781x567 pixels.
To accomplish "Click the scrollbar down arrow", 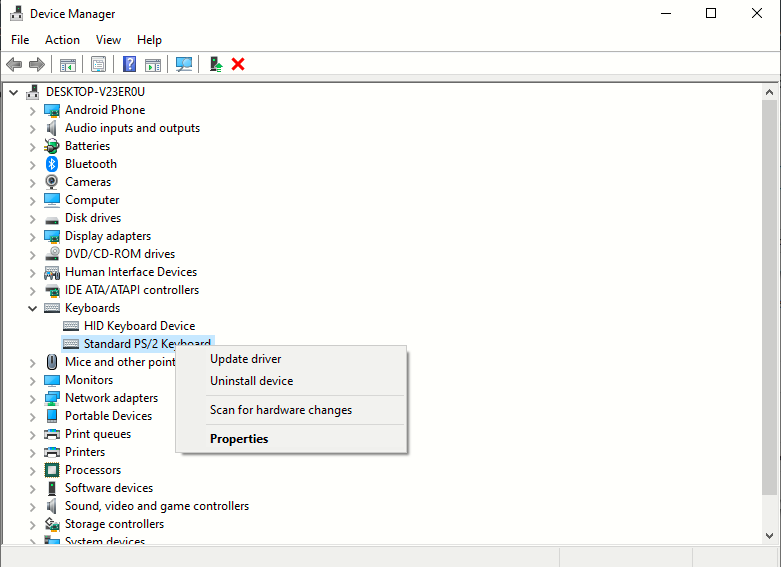I will click(x=769, y=536).
